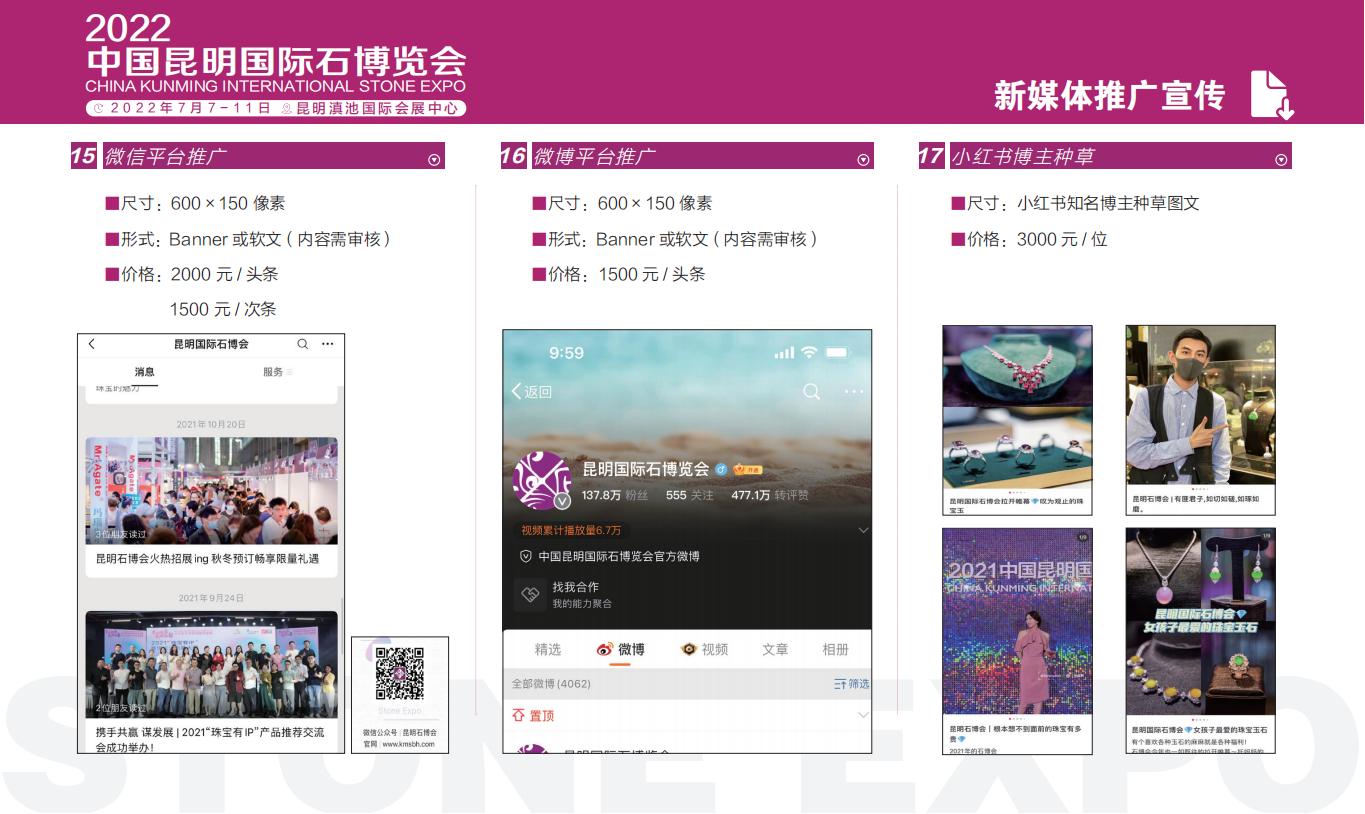Open the 携手共赢 谋发展 article title
Screen dimensions: 1365x814
point(210,739)
